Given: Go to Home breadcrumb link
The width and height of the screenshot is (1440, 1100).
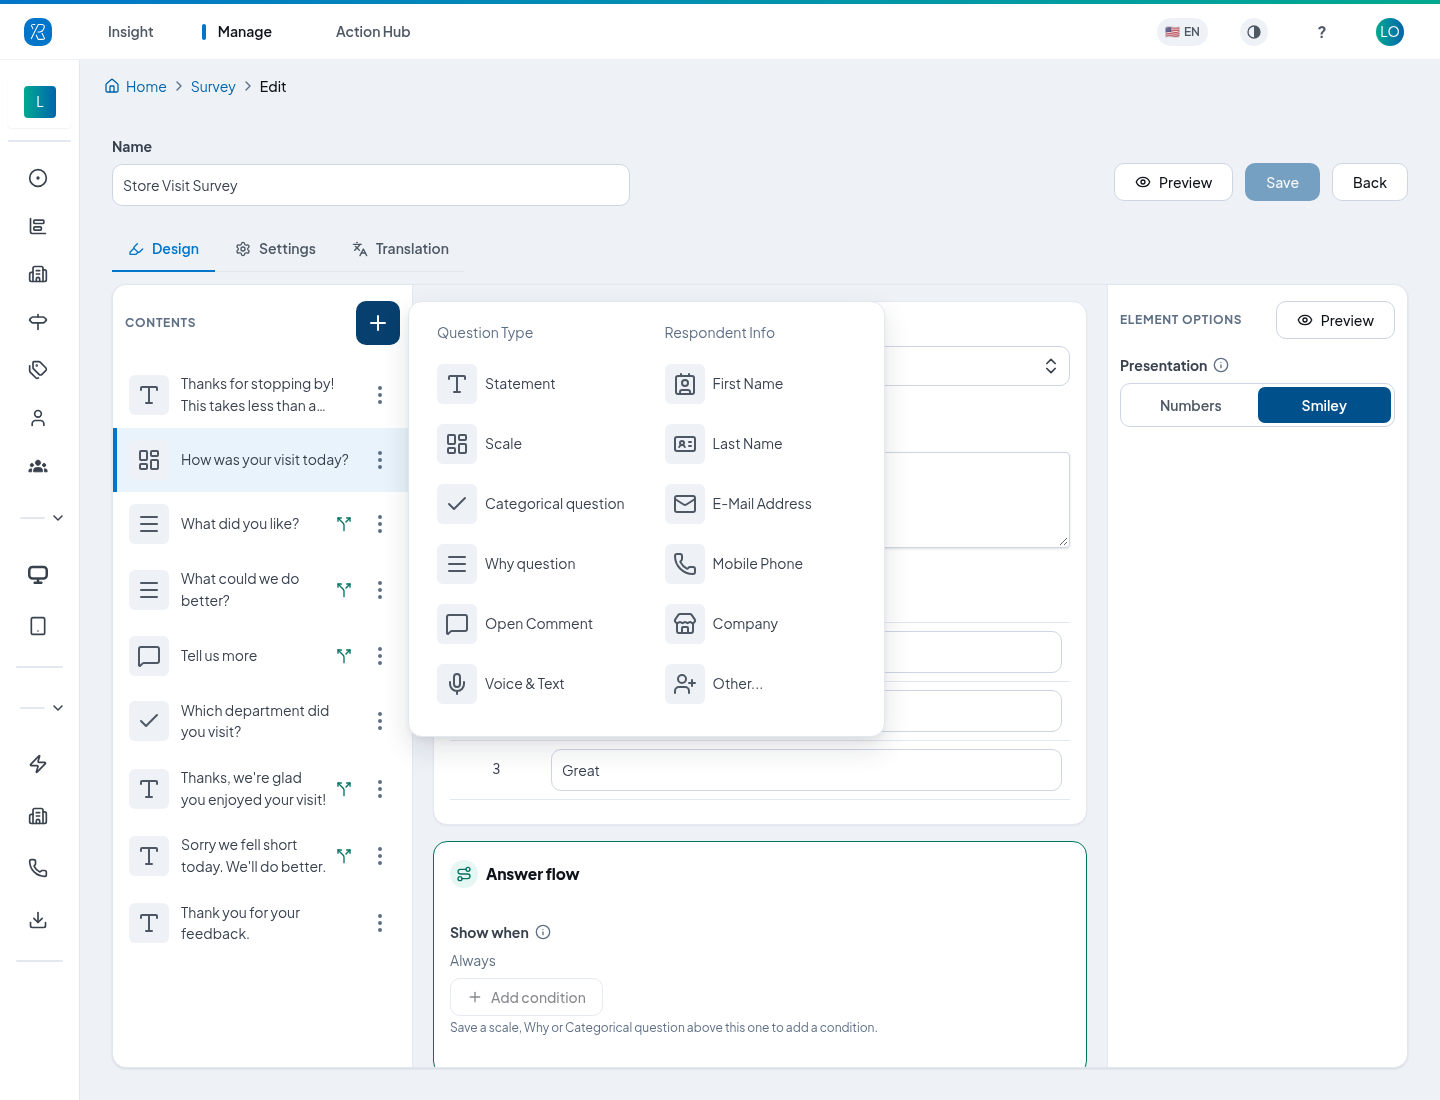Looking at the screenshot, I should click(136, 87).
